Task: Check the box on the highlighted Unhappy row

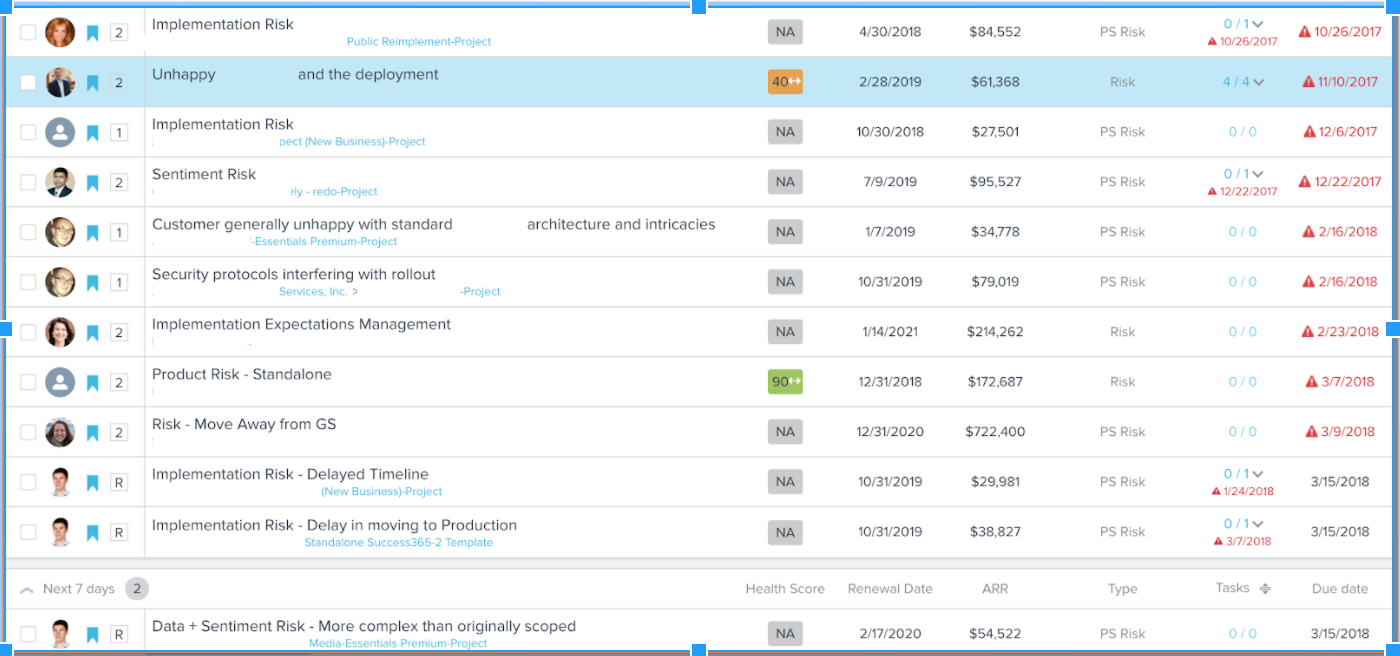Action: click(28, 82)
